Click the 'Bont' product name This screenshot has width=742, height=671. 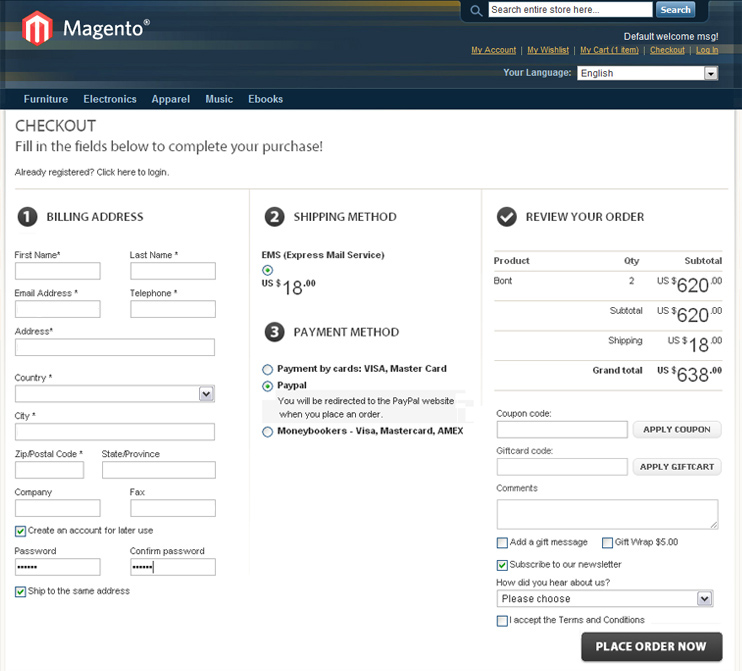pyautogui.click(x=503, y=281)
